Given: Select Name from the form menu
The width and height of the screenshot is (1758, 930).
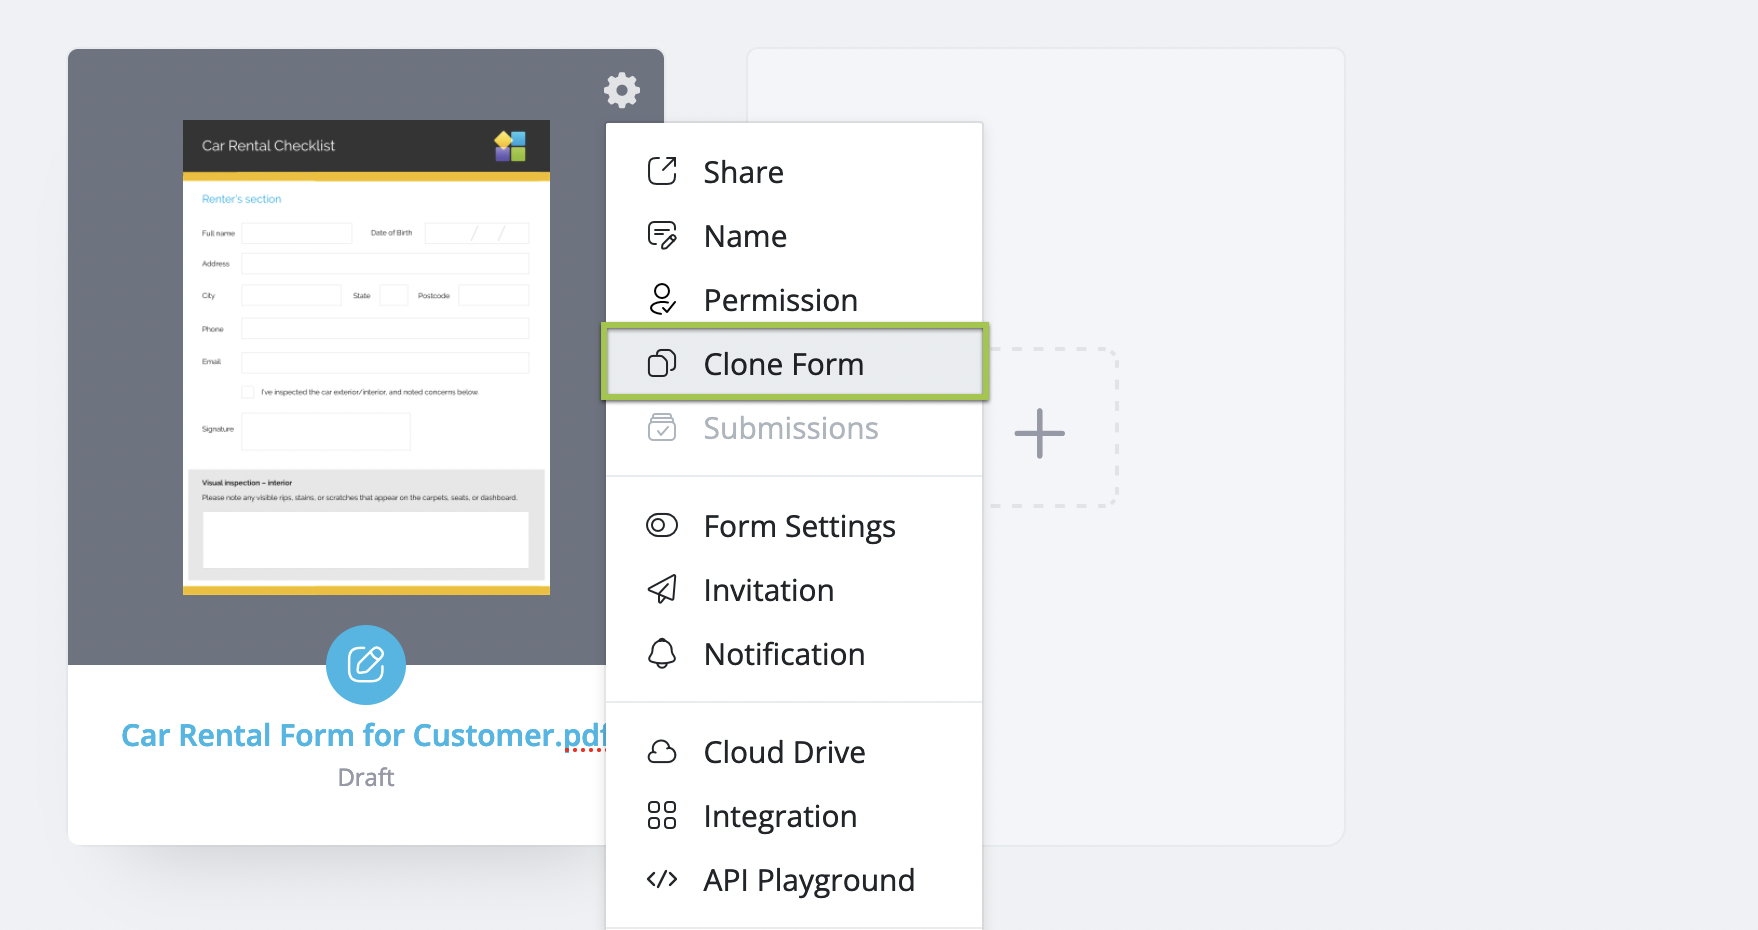Looking at the screenshot, I should click(x=745, y=237).
